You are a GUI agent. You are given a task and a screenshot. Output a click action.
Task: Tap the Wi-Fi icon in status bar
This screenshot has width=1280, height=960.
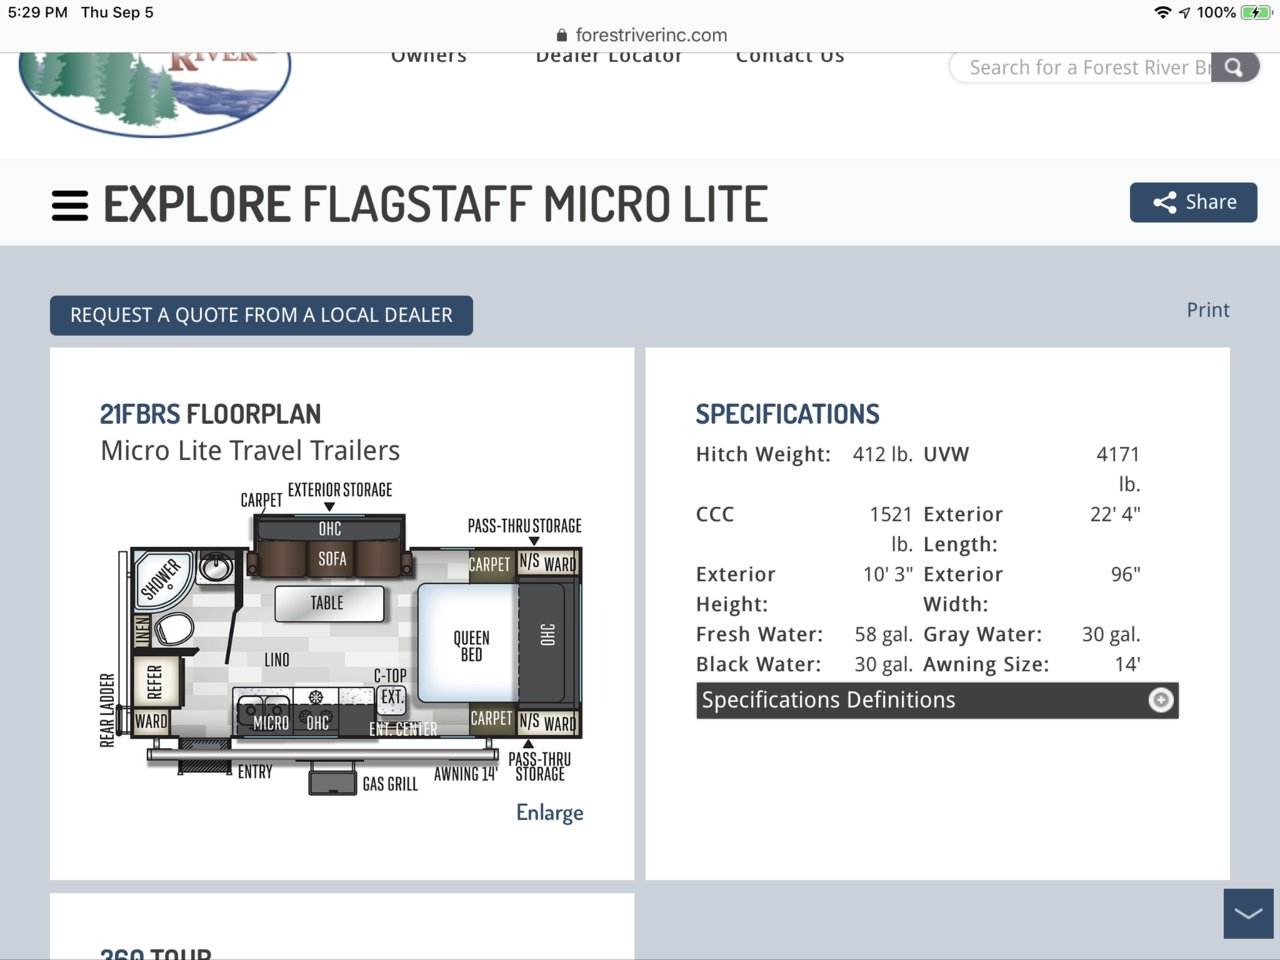tap(1162, 13)
